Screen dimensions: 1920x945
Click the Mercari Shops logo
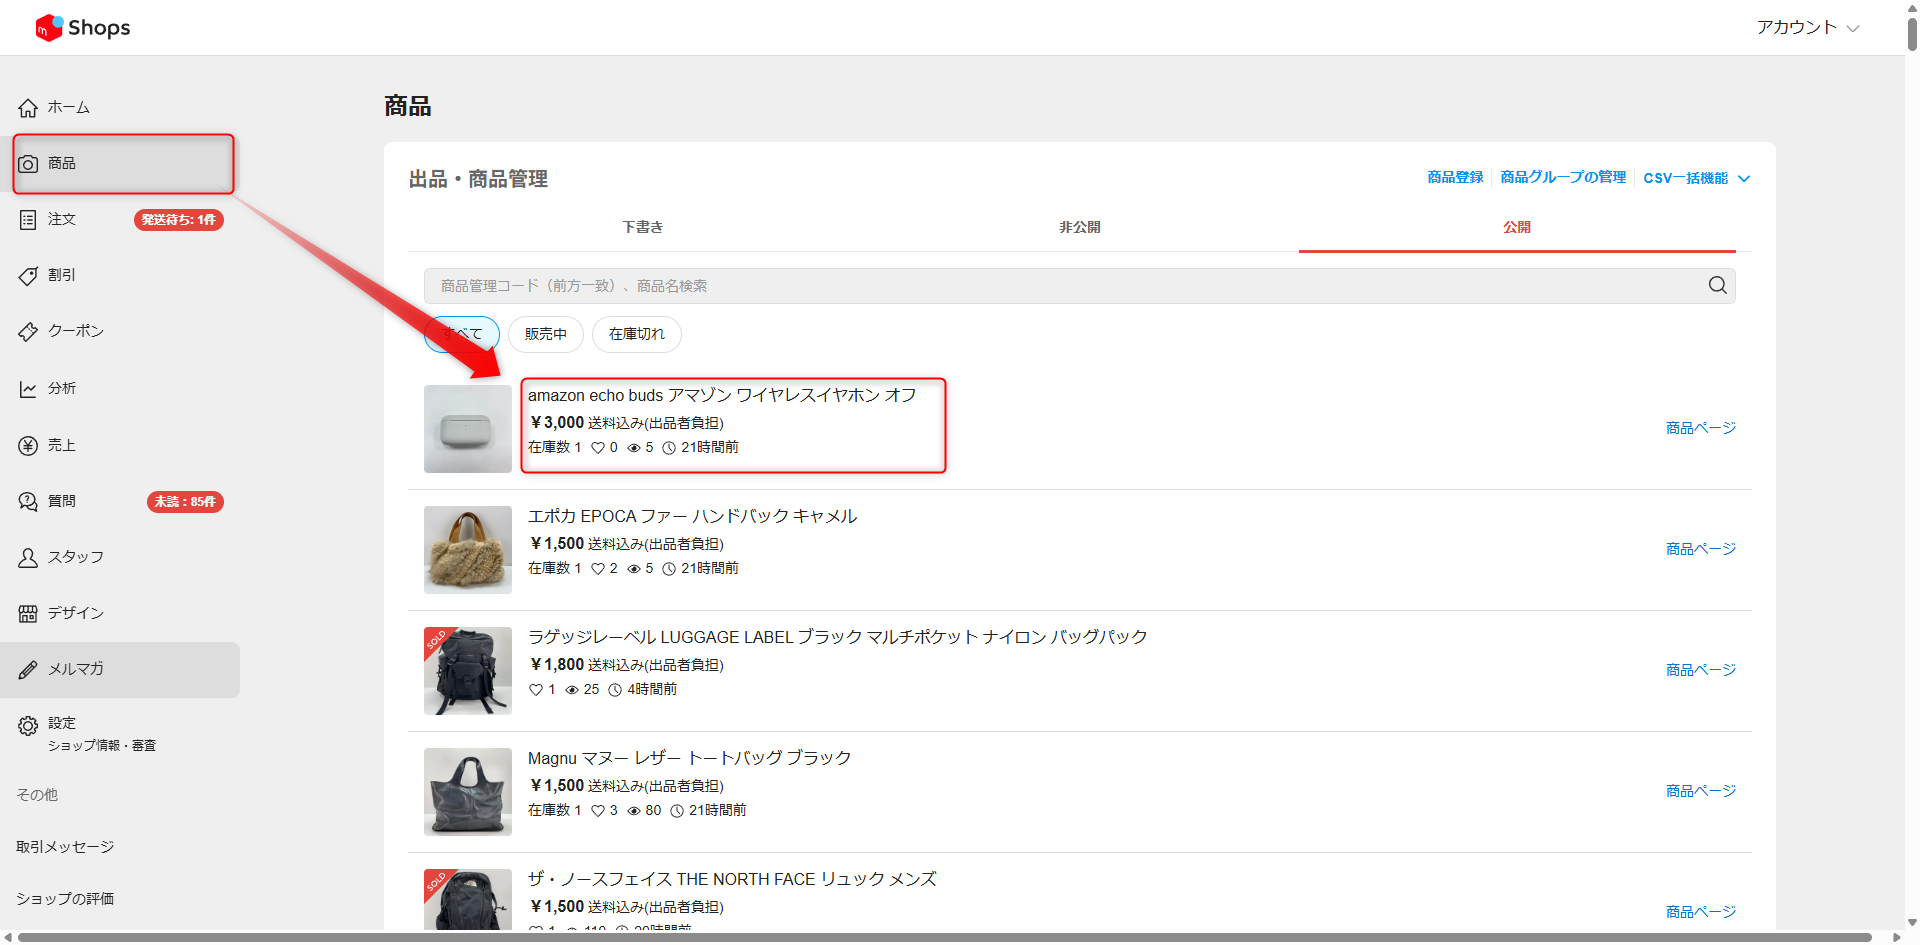point(83,28)
